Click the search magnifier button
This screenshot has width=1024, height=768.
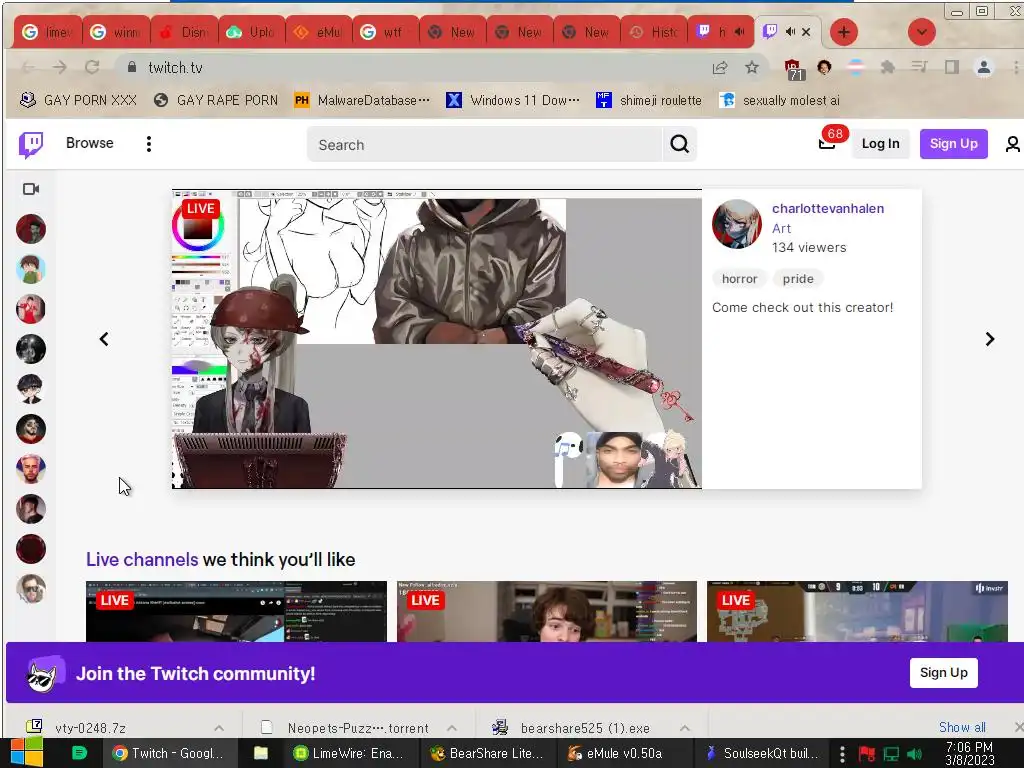(679, 144)
